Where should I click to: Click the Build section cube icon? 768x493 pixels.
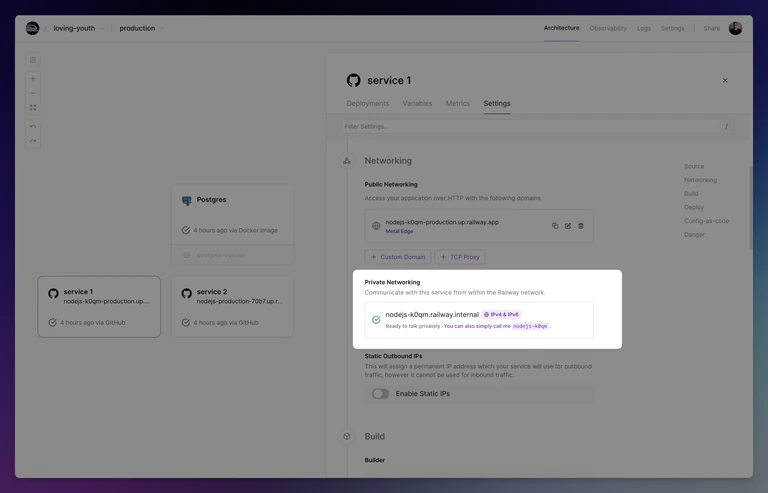(x=347, y=436)
